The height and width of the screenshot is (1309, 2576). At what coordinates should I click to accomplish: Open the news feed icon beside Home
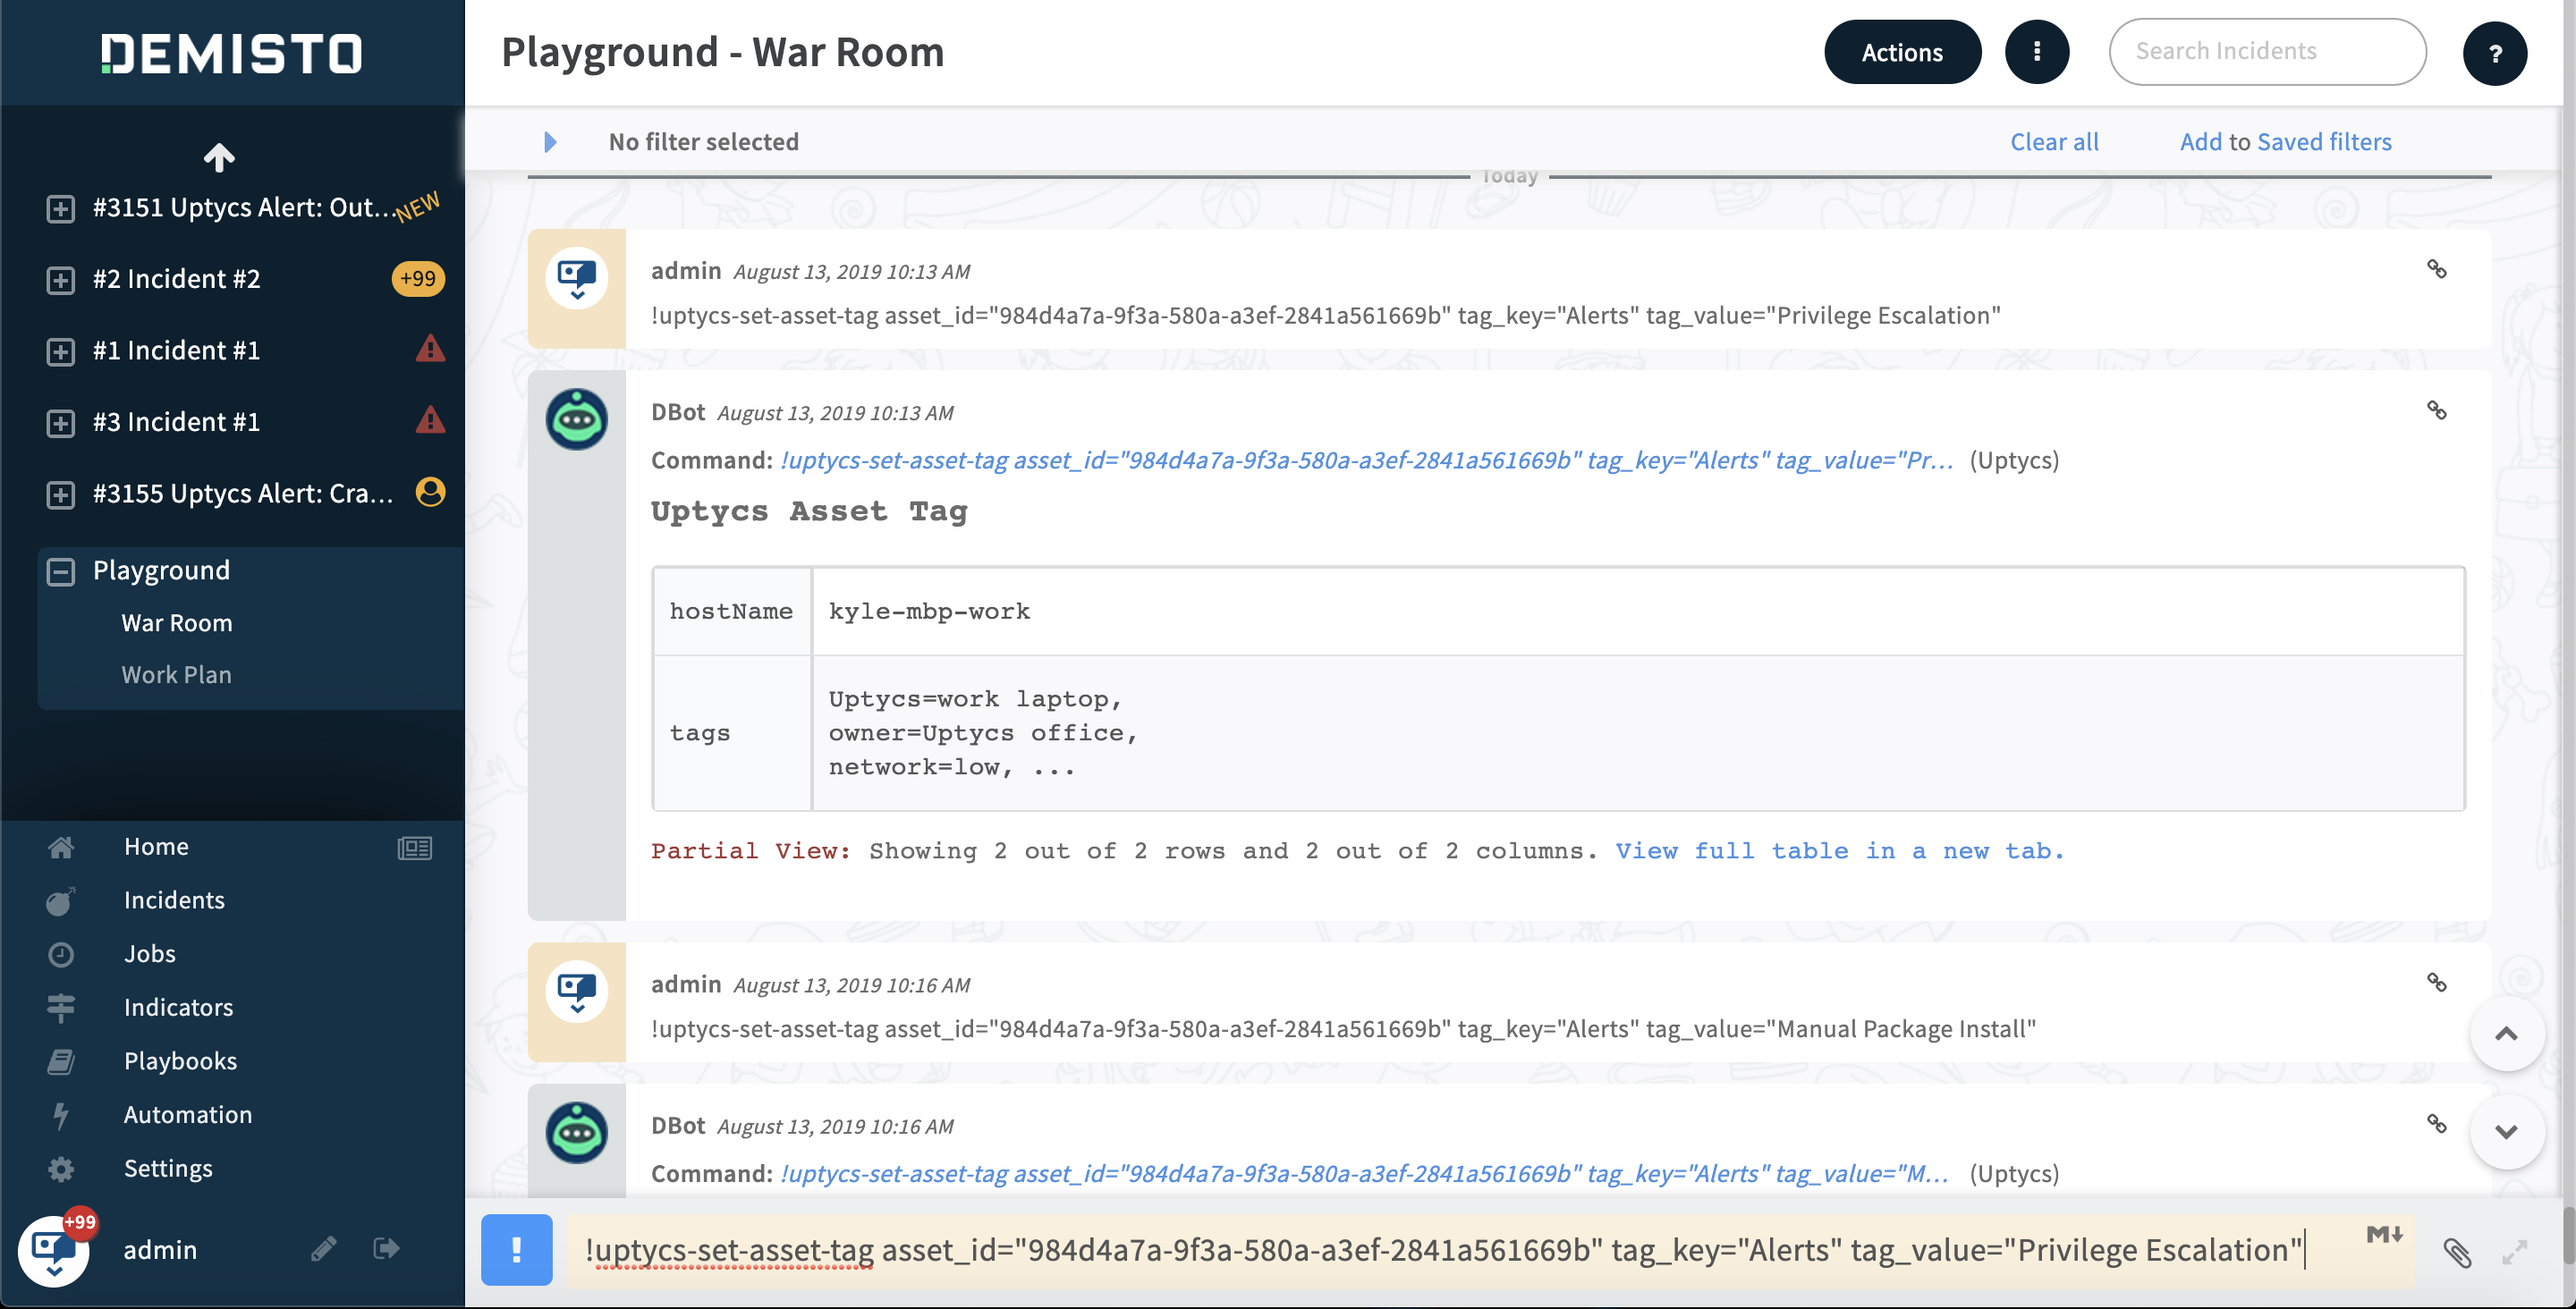click(415, 848)
